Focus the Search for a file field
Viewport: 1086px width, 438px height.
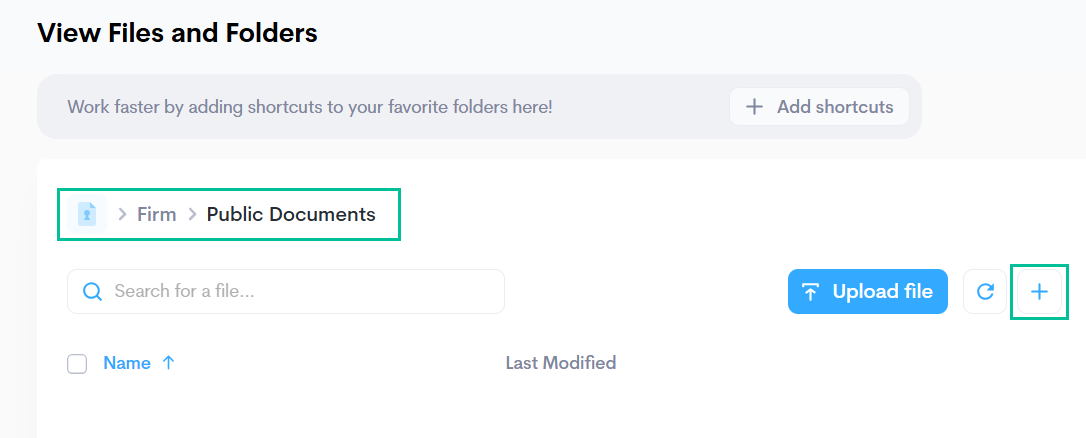tap(300, 292)
